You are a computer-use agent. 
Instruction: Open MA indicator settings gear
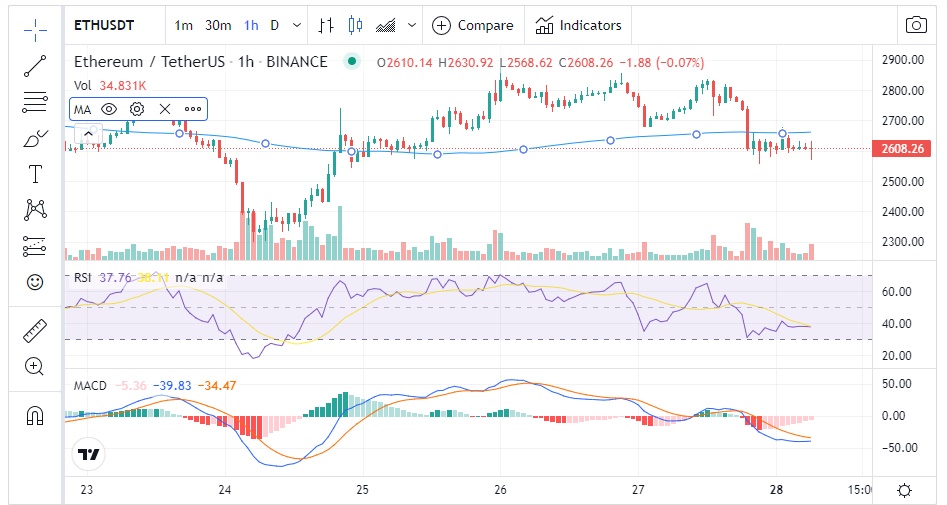[x=137, y=109]
